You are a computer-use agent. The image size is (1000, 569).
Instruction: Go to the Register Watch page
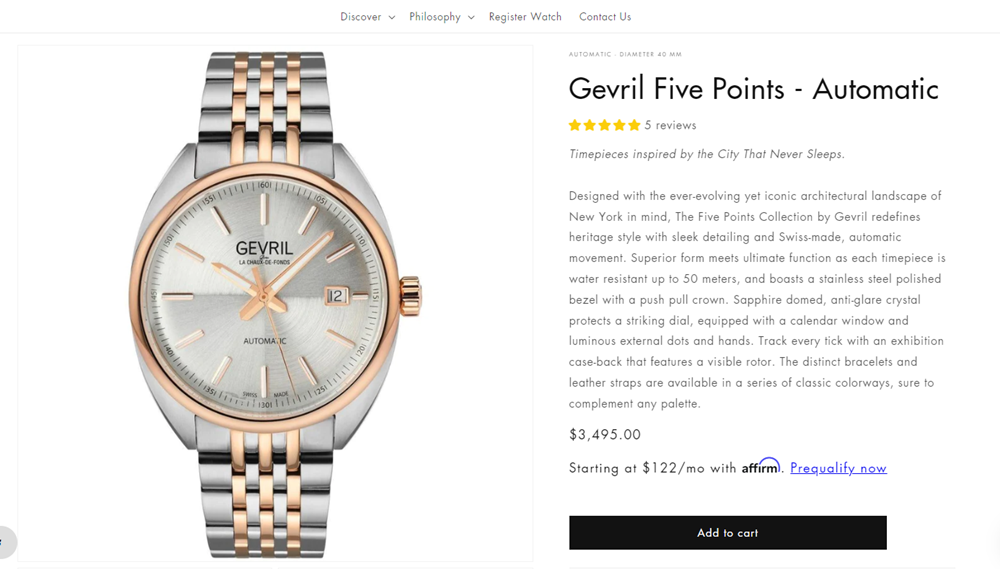pyautogui.click(x=525, y=17)
